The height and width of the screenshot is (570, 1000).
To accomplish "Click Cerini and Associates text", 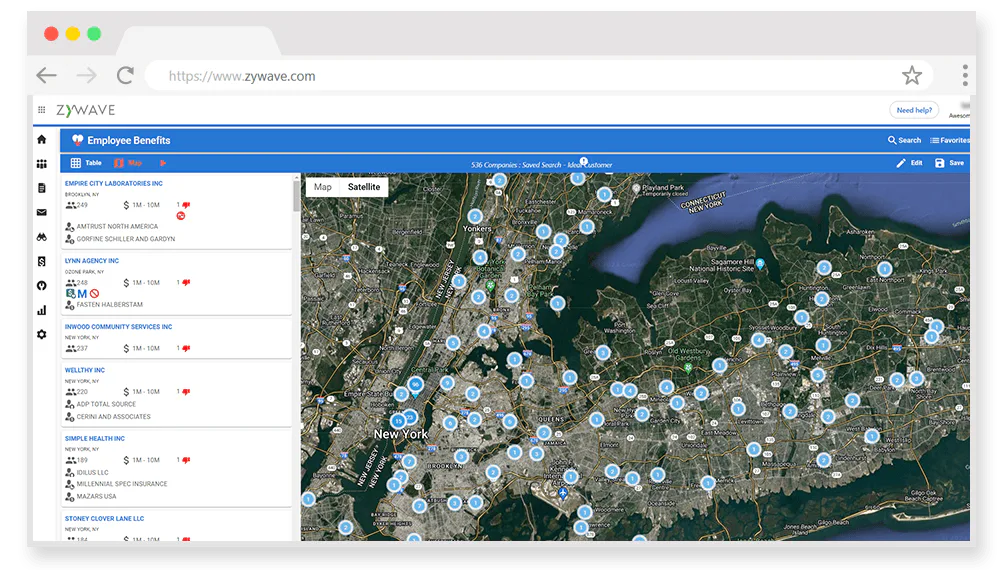I will point(114,417).
